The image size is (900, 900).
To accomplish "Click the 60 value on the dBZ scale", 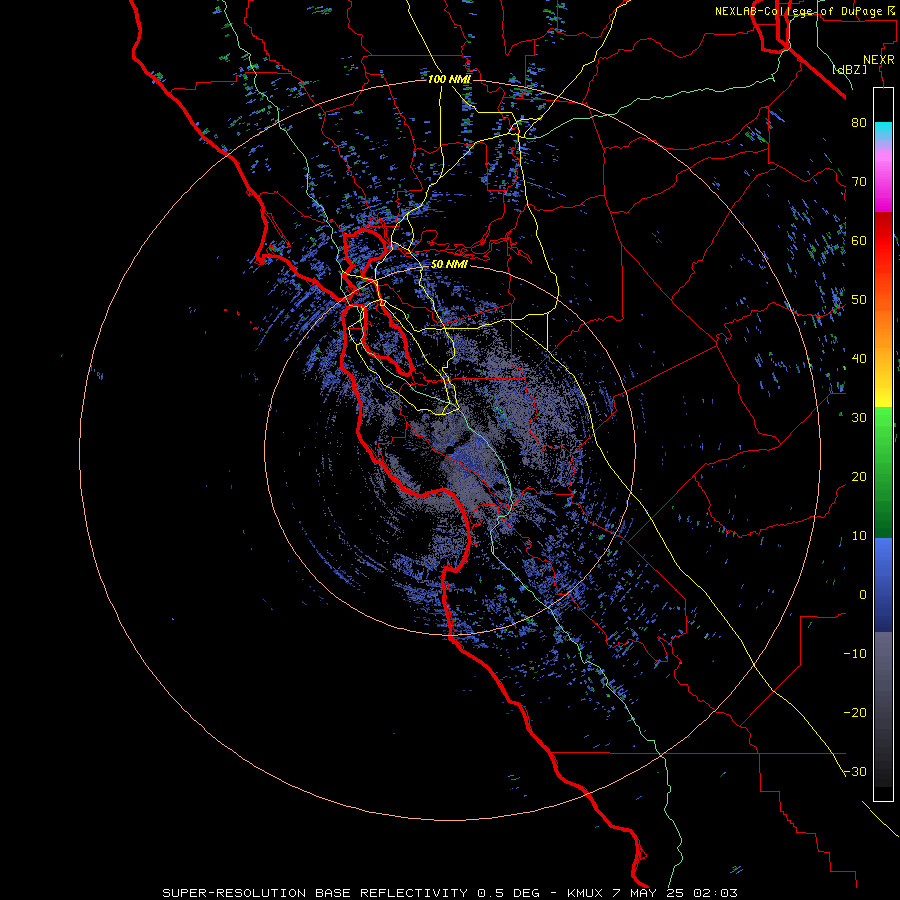I will pos(859,240).
